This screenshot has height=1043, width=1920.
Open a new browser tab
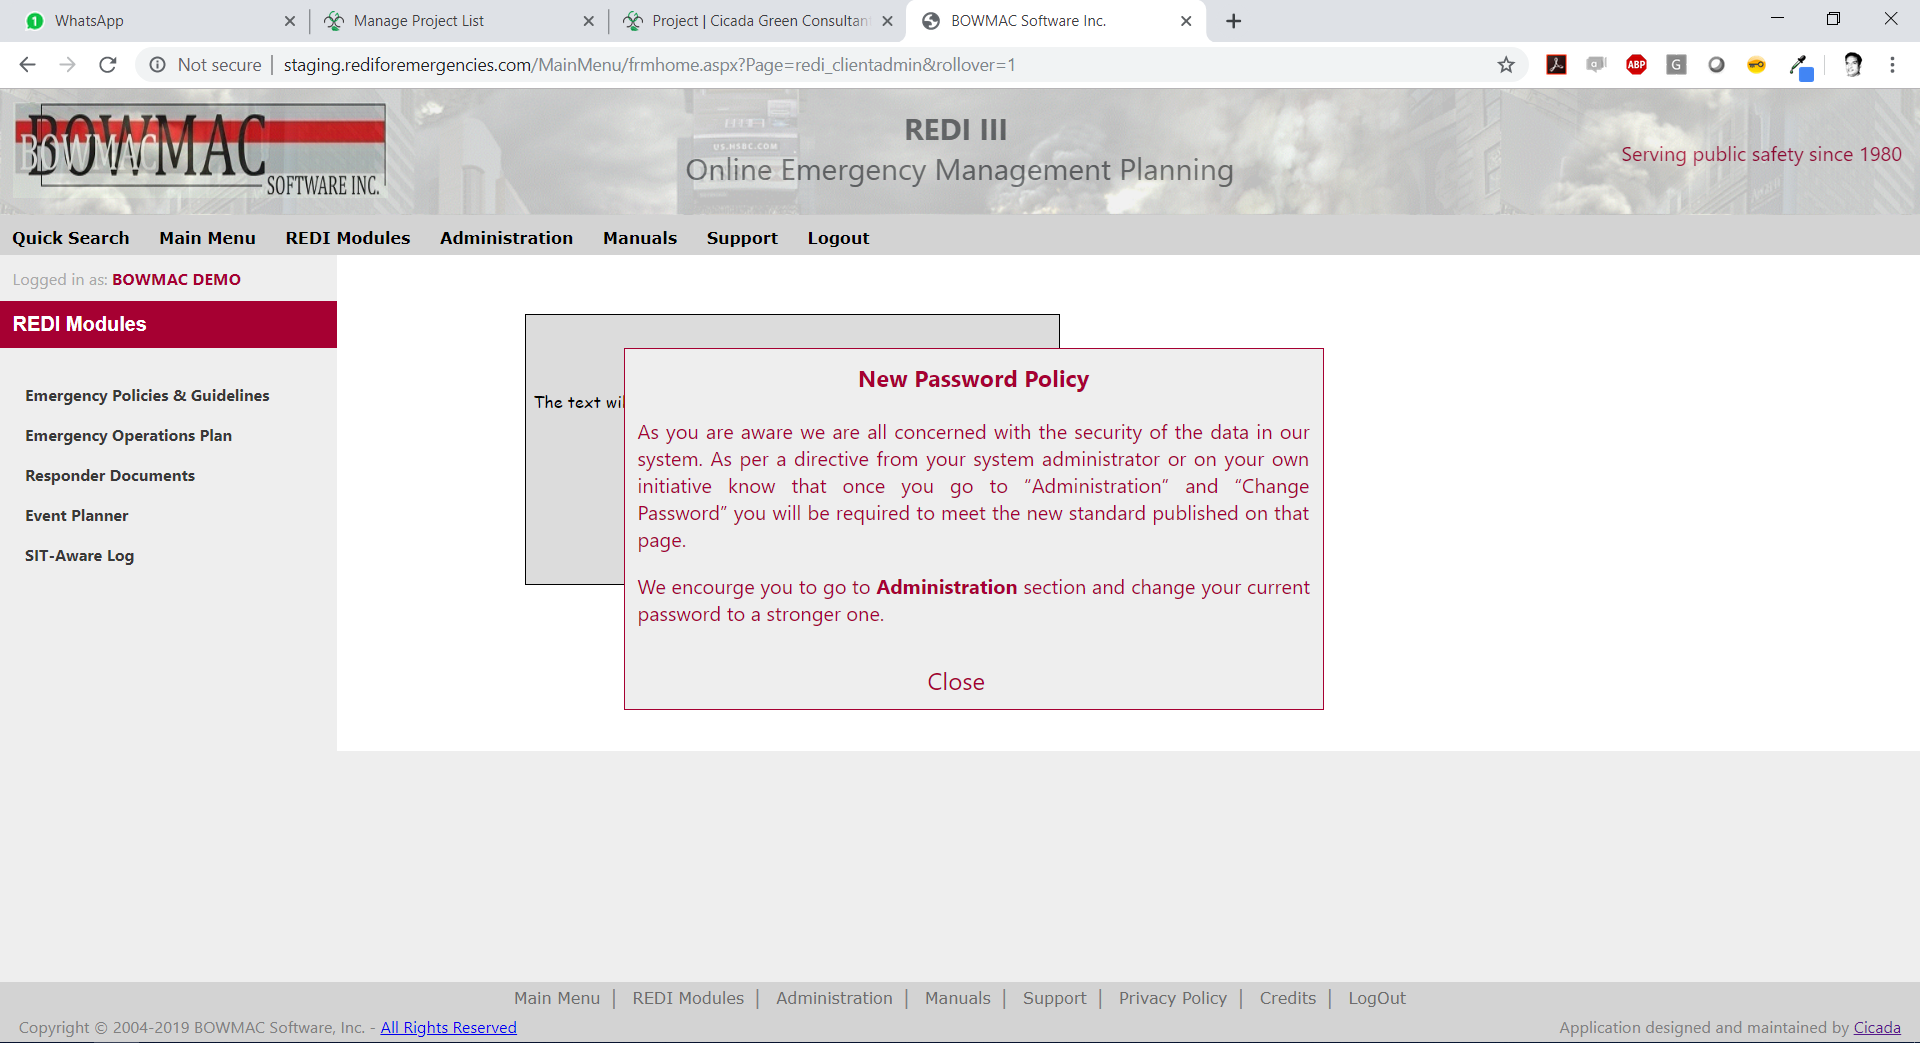click(1234, 21)
